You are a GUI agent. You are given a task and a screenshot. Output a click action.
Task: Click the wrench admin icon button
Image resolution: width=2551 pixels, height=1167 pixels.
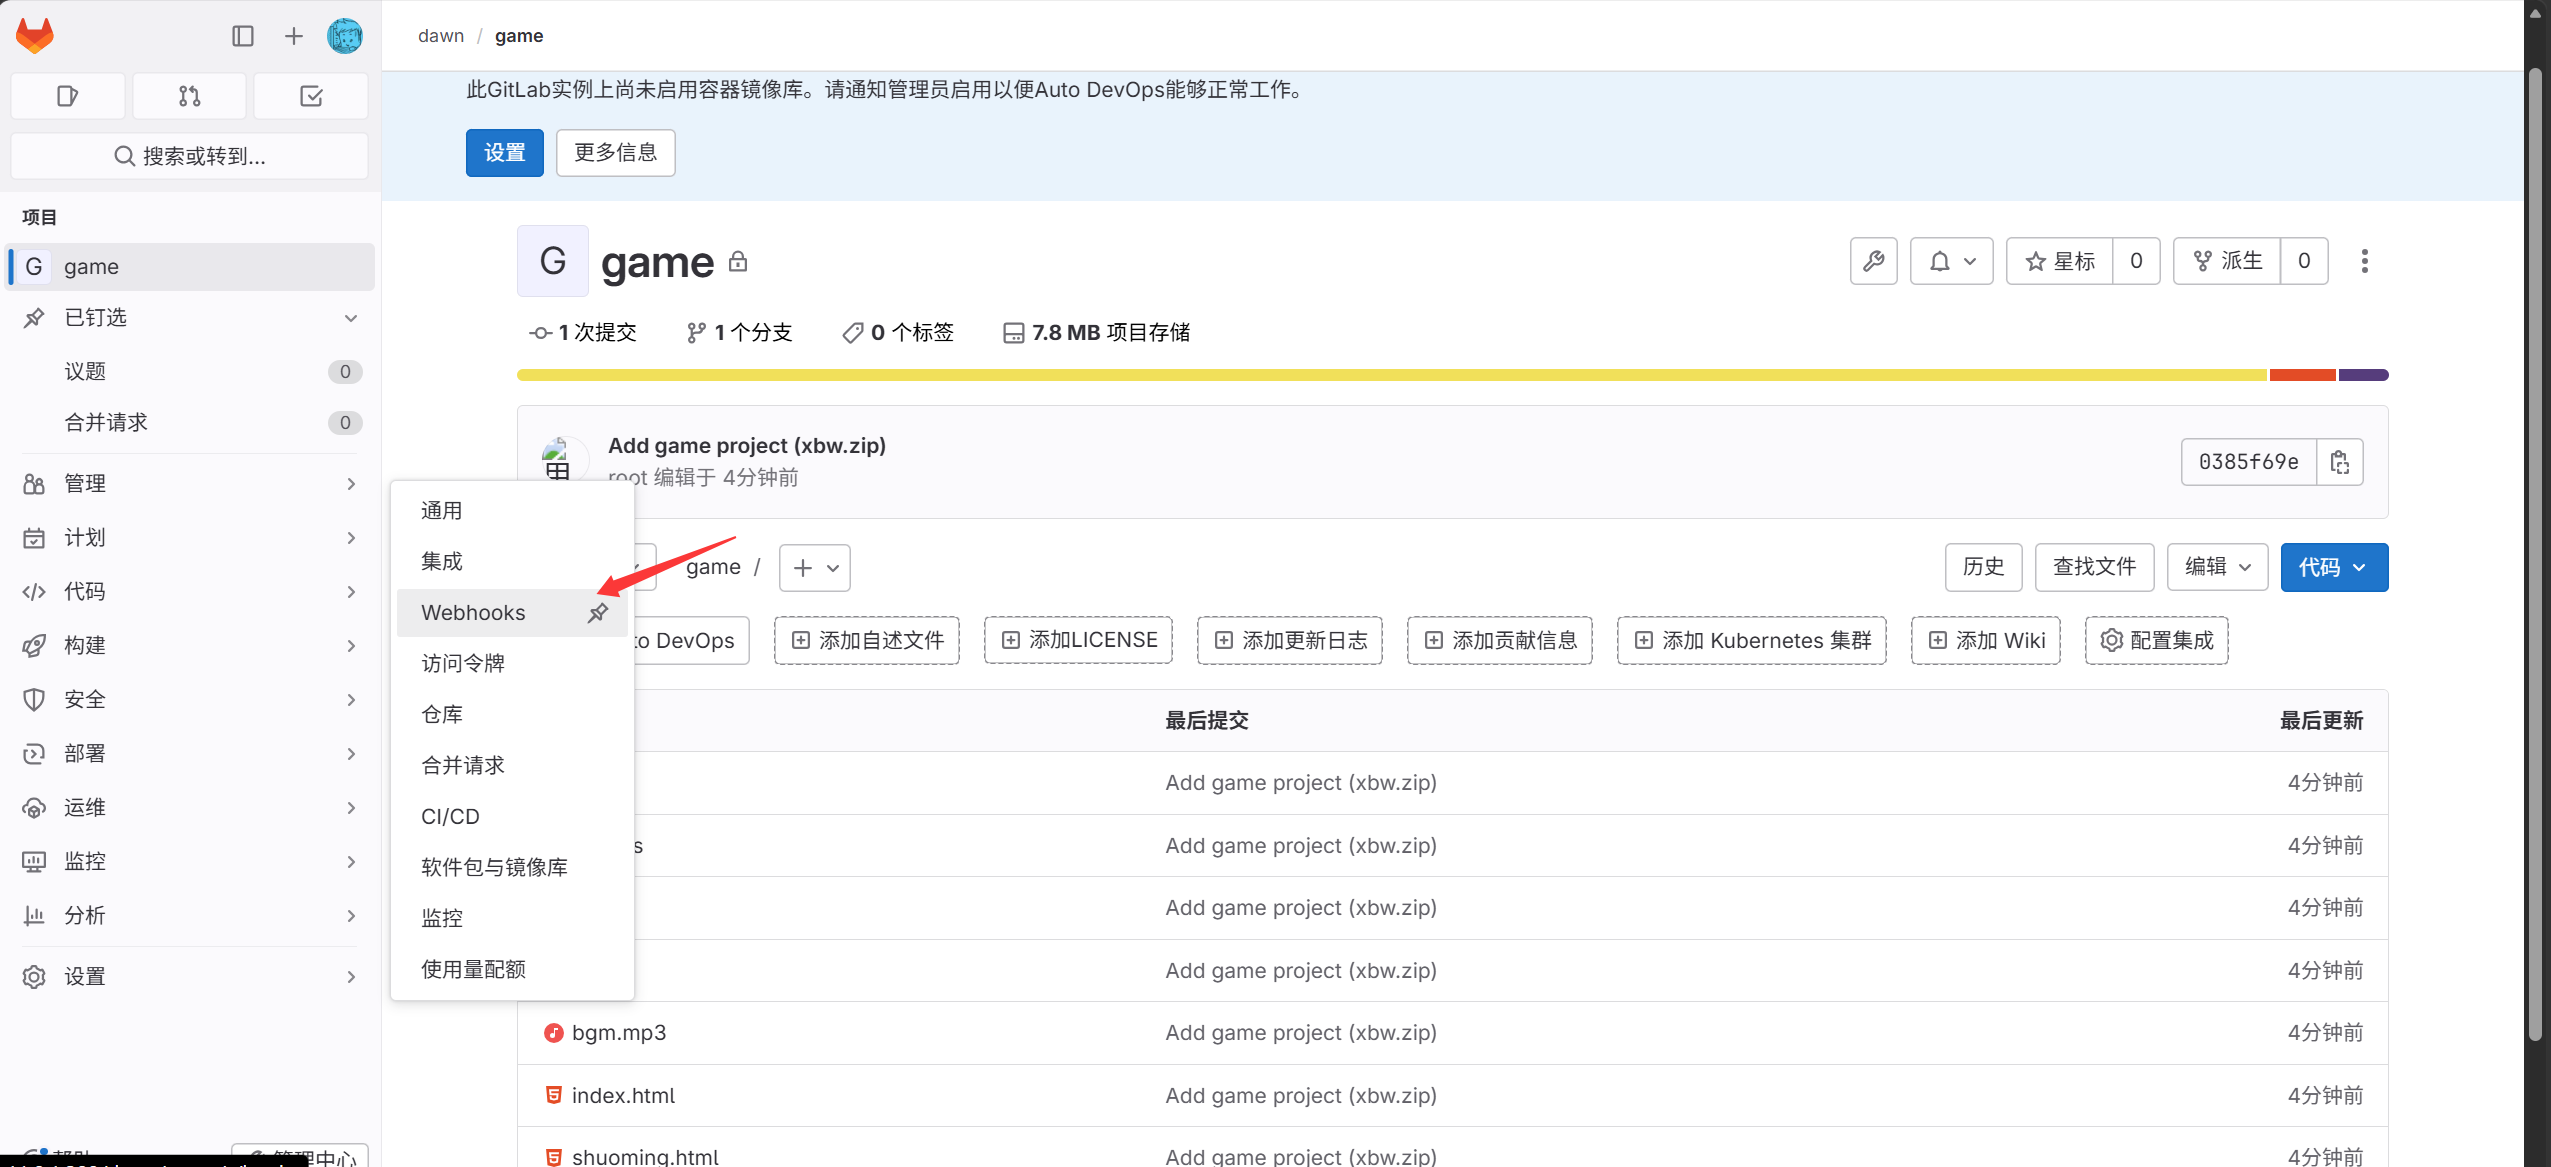(1873, 261)
